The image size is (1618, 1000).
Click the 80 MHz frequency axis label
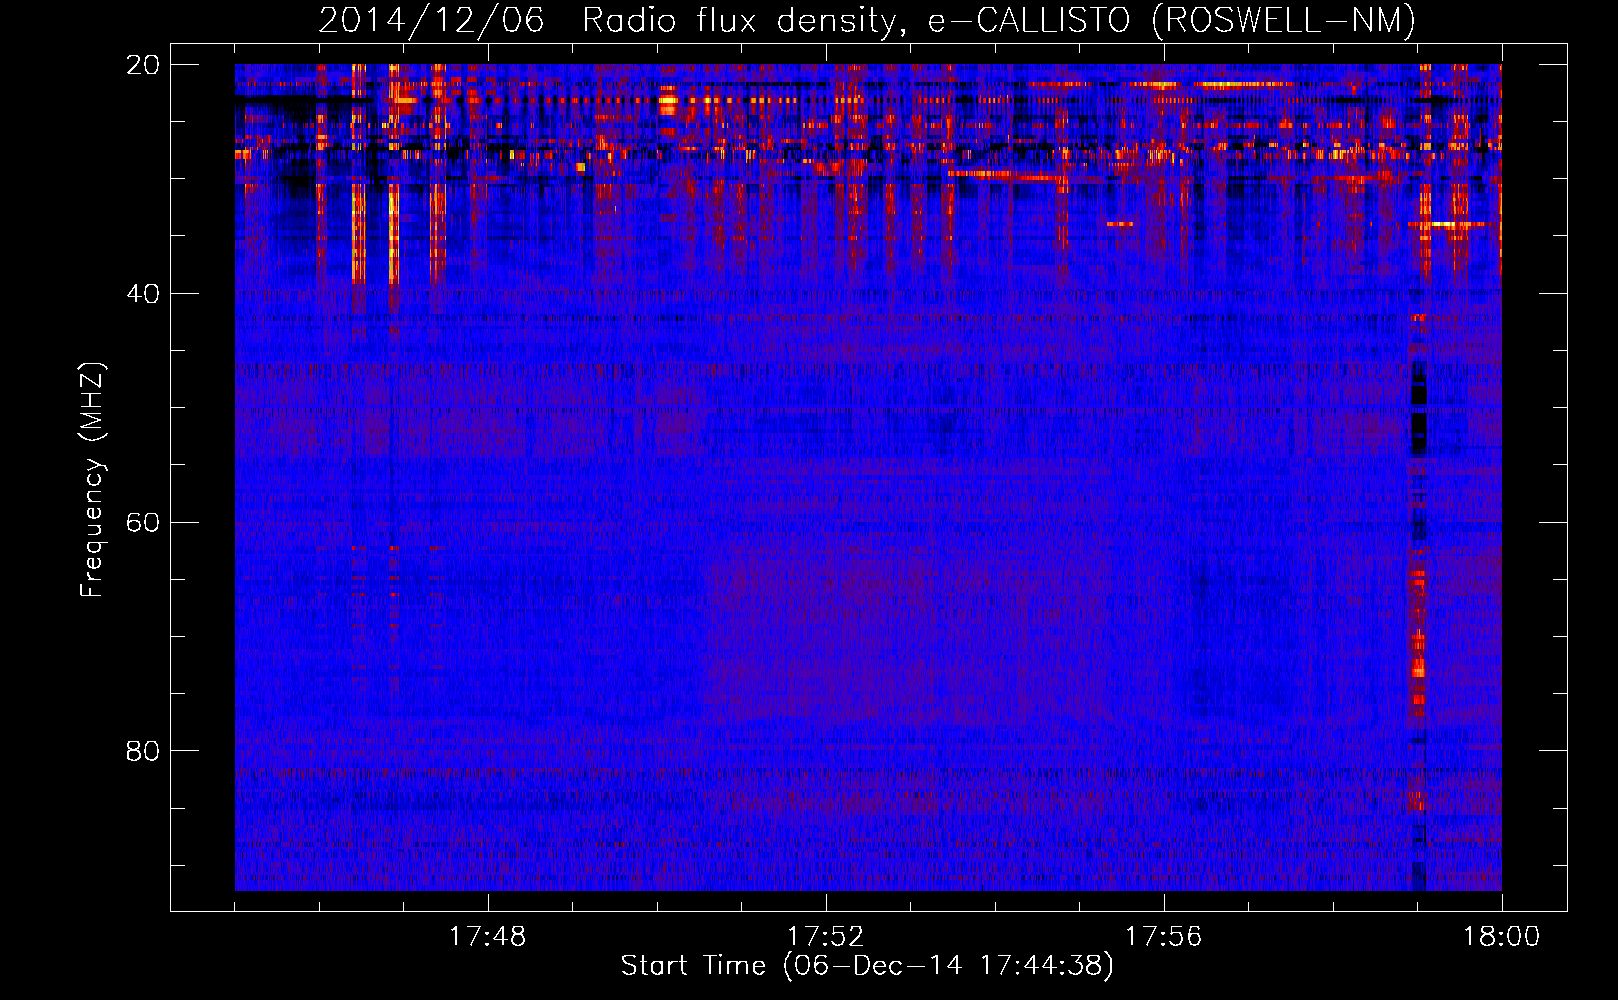[x=143, y=751]
